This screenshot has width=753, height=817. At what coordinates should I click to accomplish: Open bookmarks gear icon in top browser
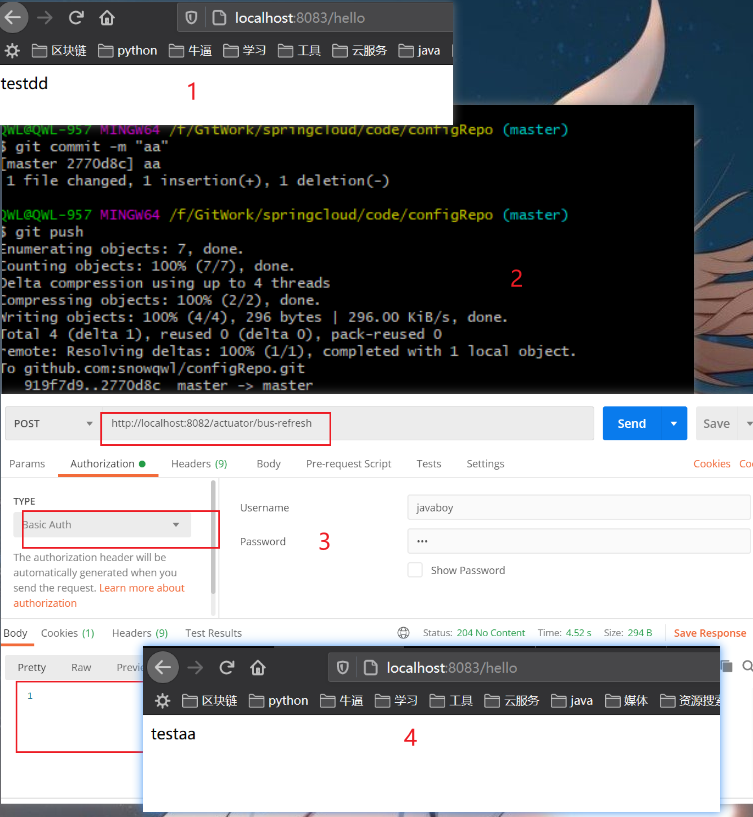click(x=12, y=51)
